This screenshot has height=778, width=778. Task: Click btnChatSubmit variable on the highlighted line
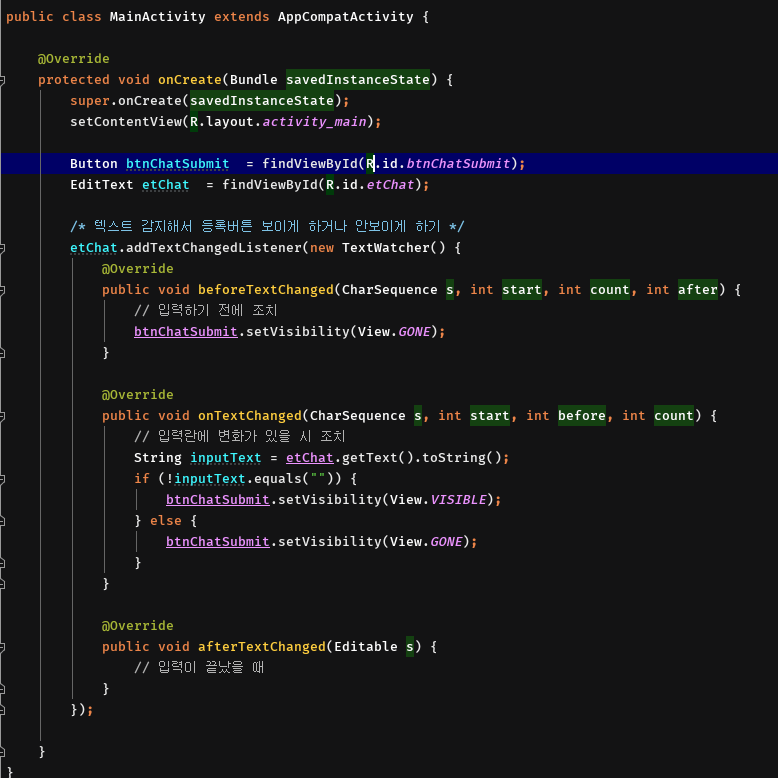[x=177, y=164]
